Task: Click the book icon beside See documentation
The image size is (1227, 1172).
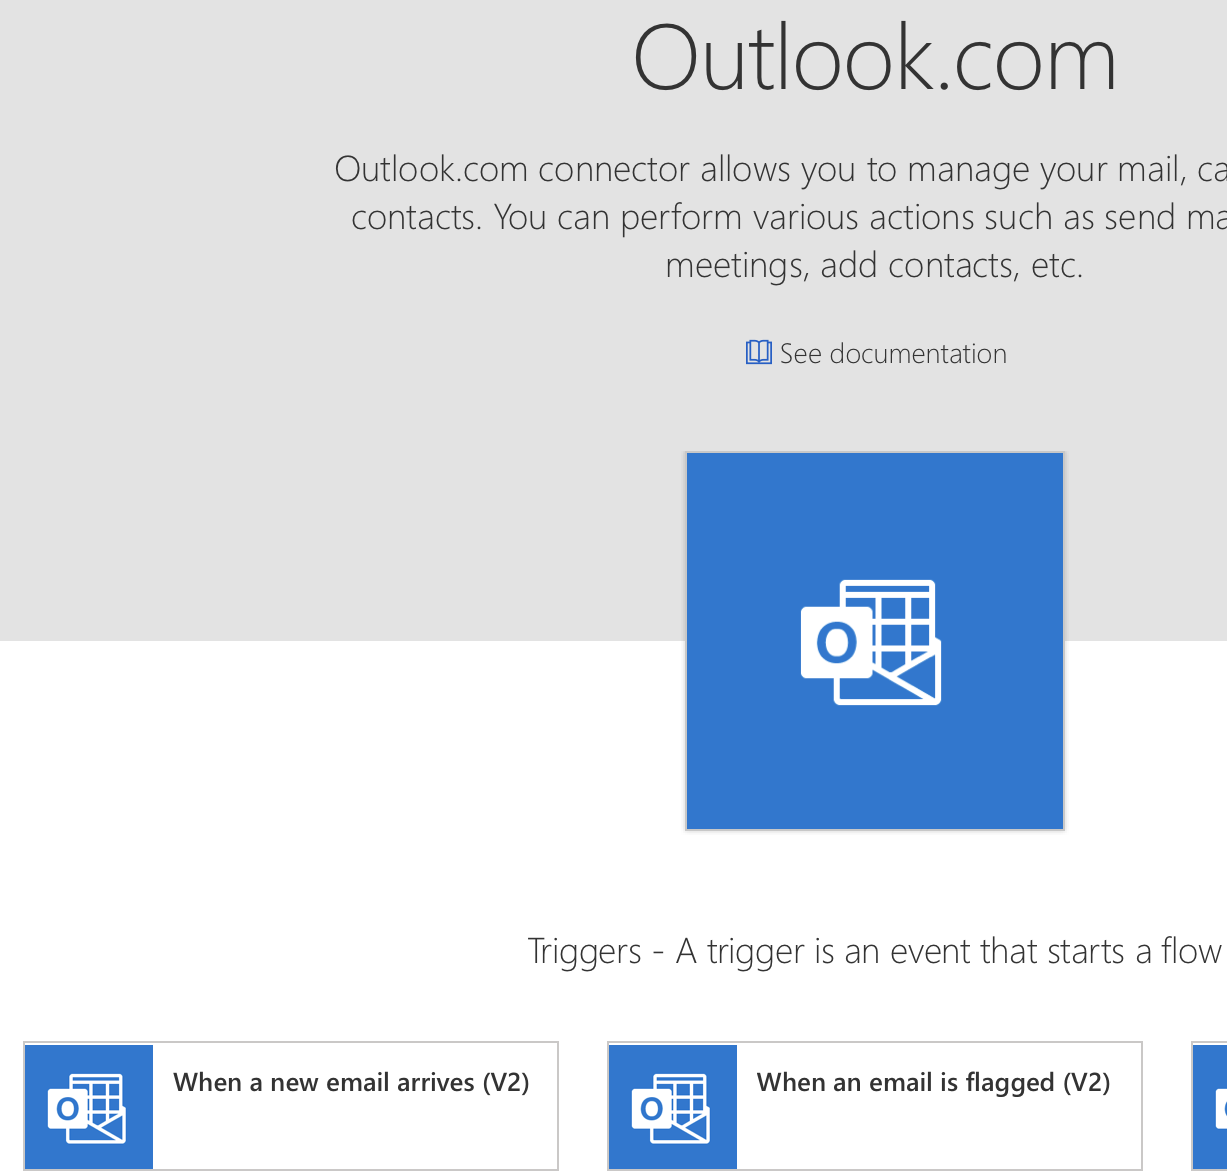Action: pos(759,351)
